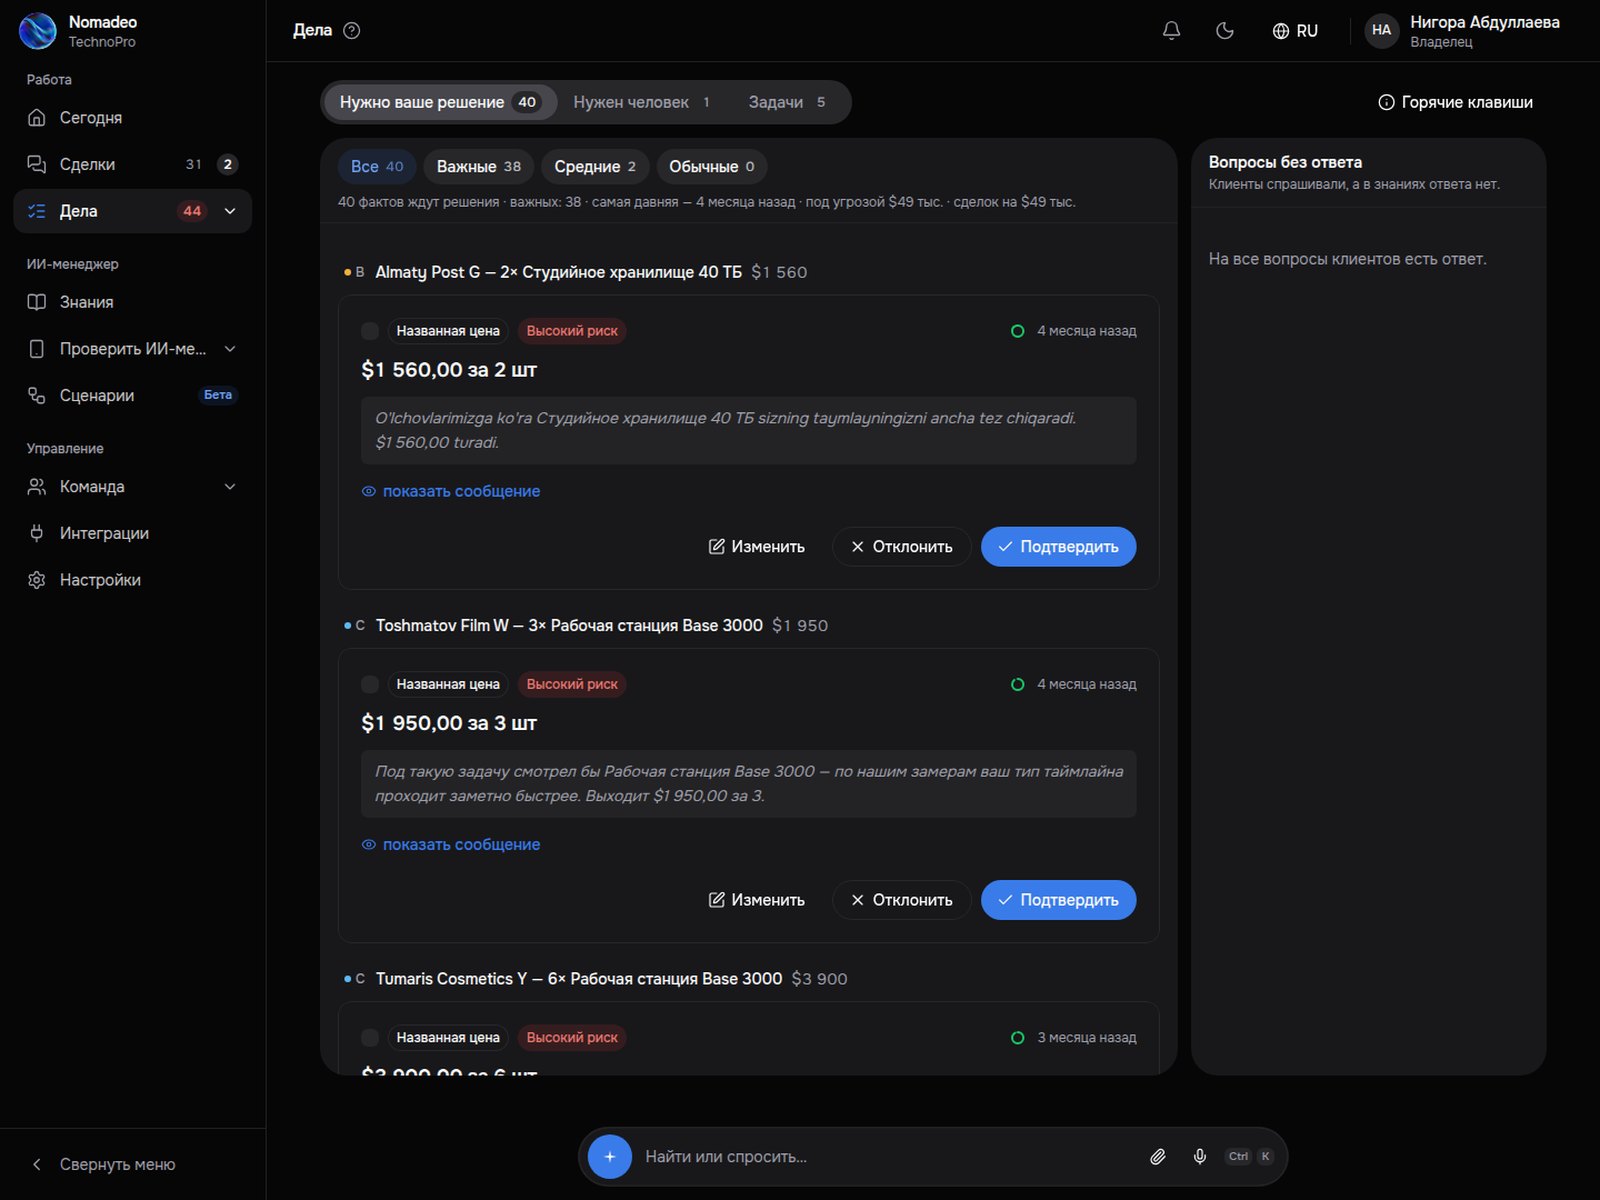
Task: Attach a file with the paperclip icon
Action: coord(1157,1157)
